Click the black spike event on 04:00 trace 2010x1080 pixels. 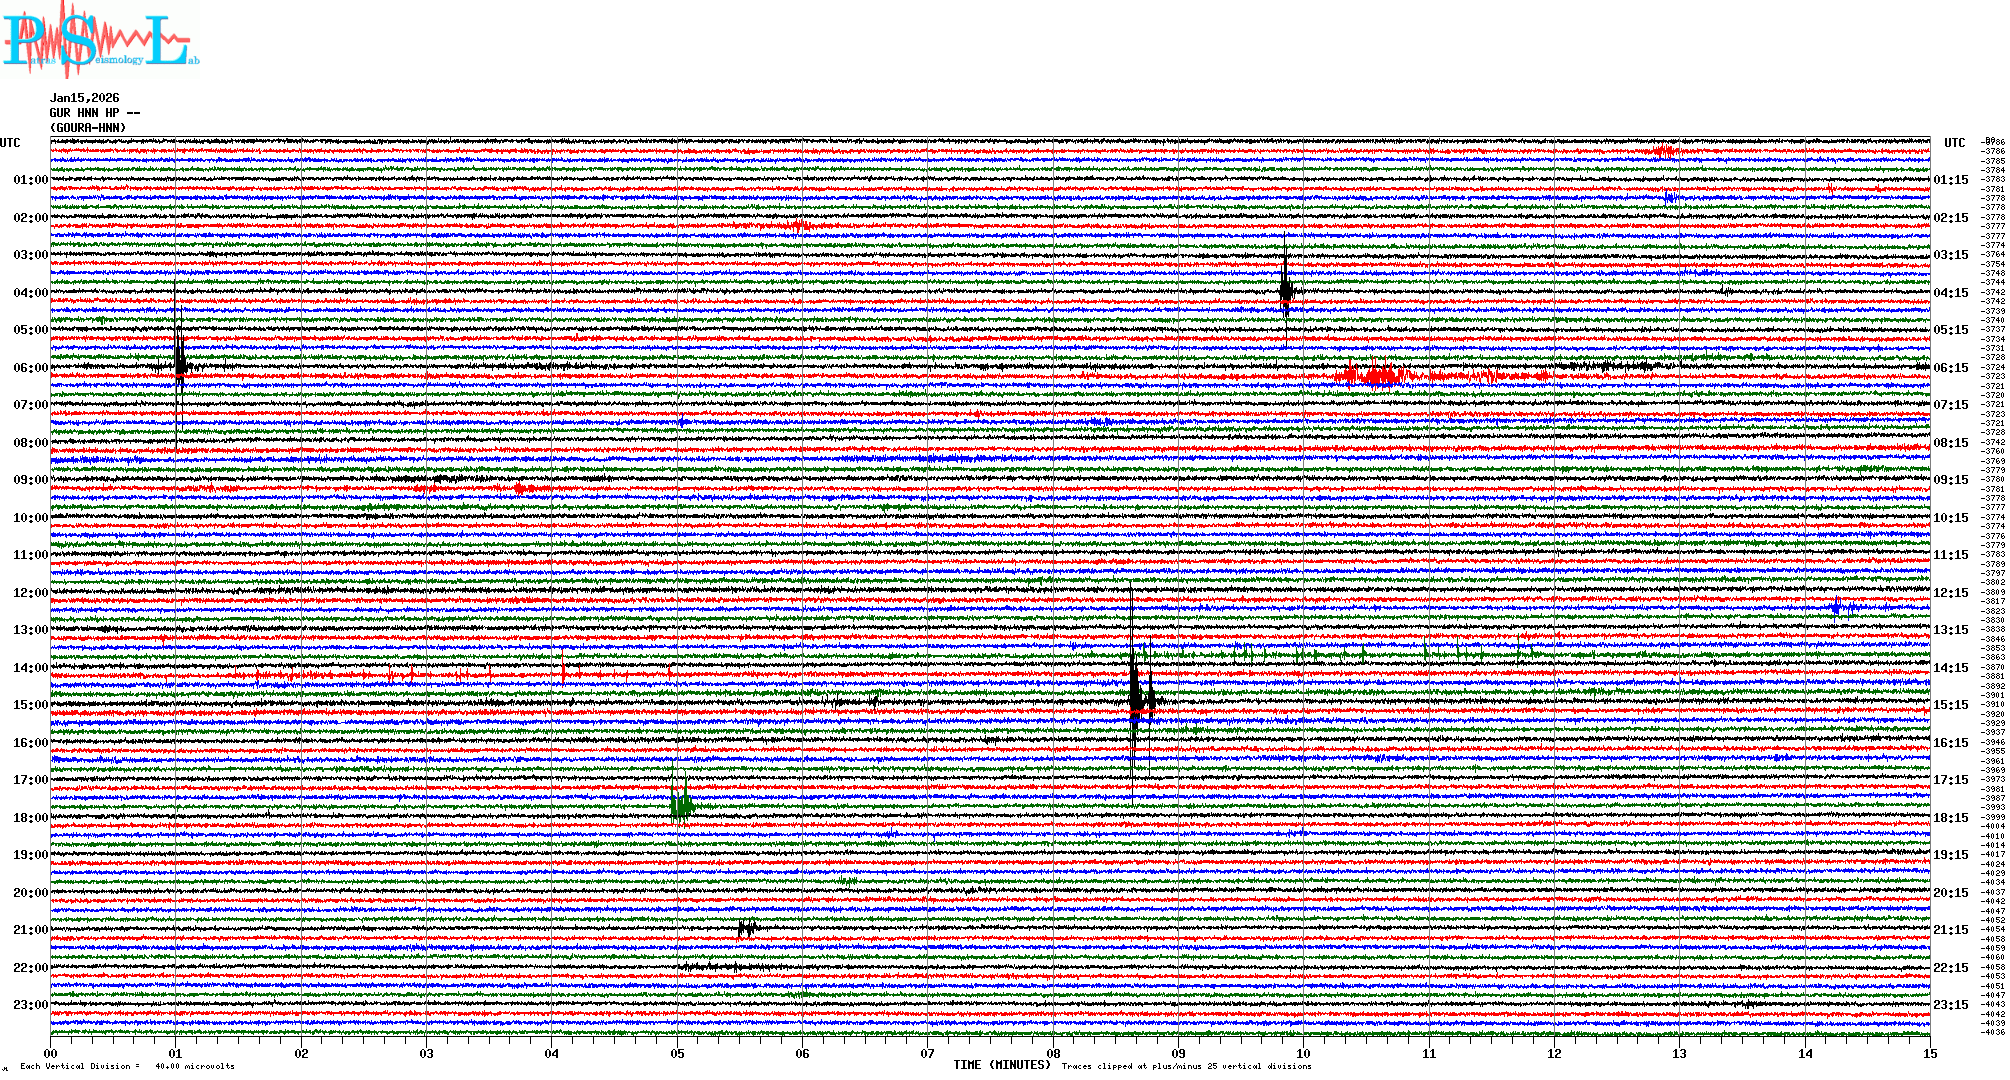1286,290
